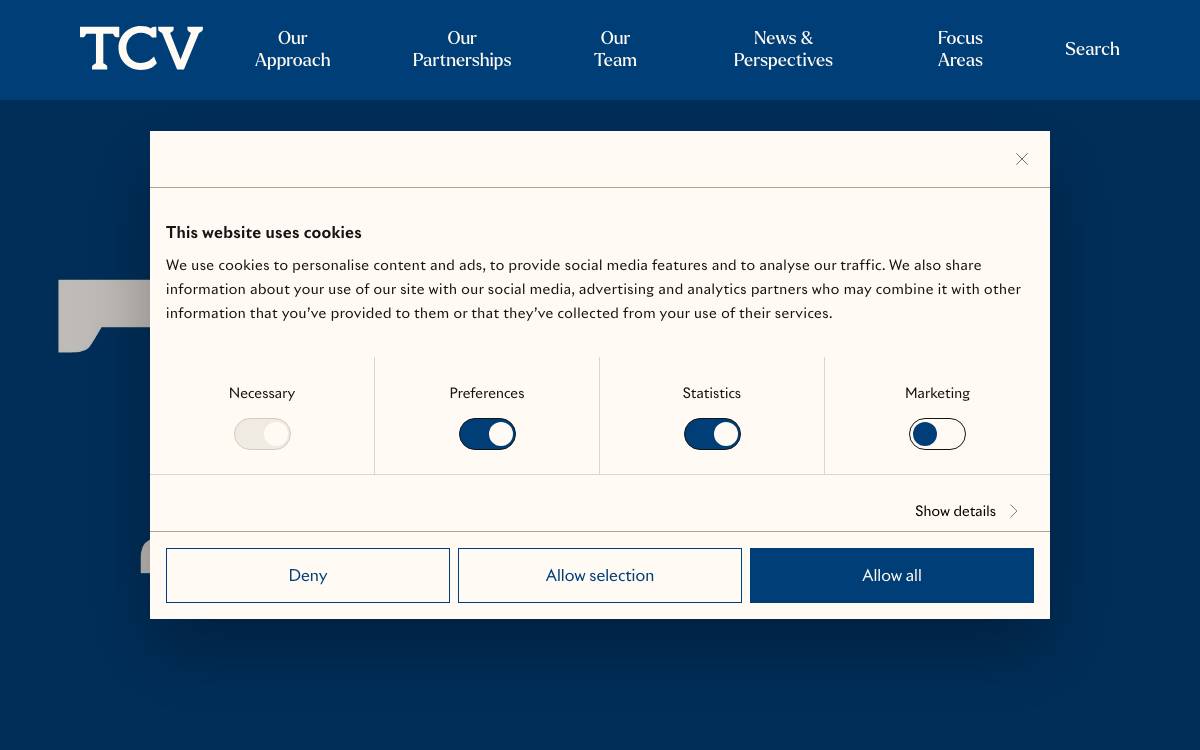1200x750 pixels.
Task: Disable the Preferences cookies switch
Action: point(487,434)
